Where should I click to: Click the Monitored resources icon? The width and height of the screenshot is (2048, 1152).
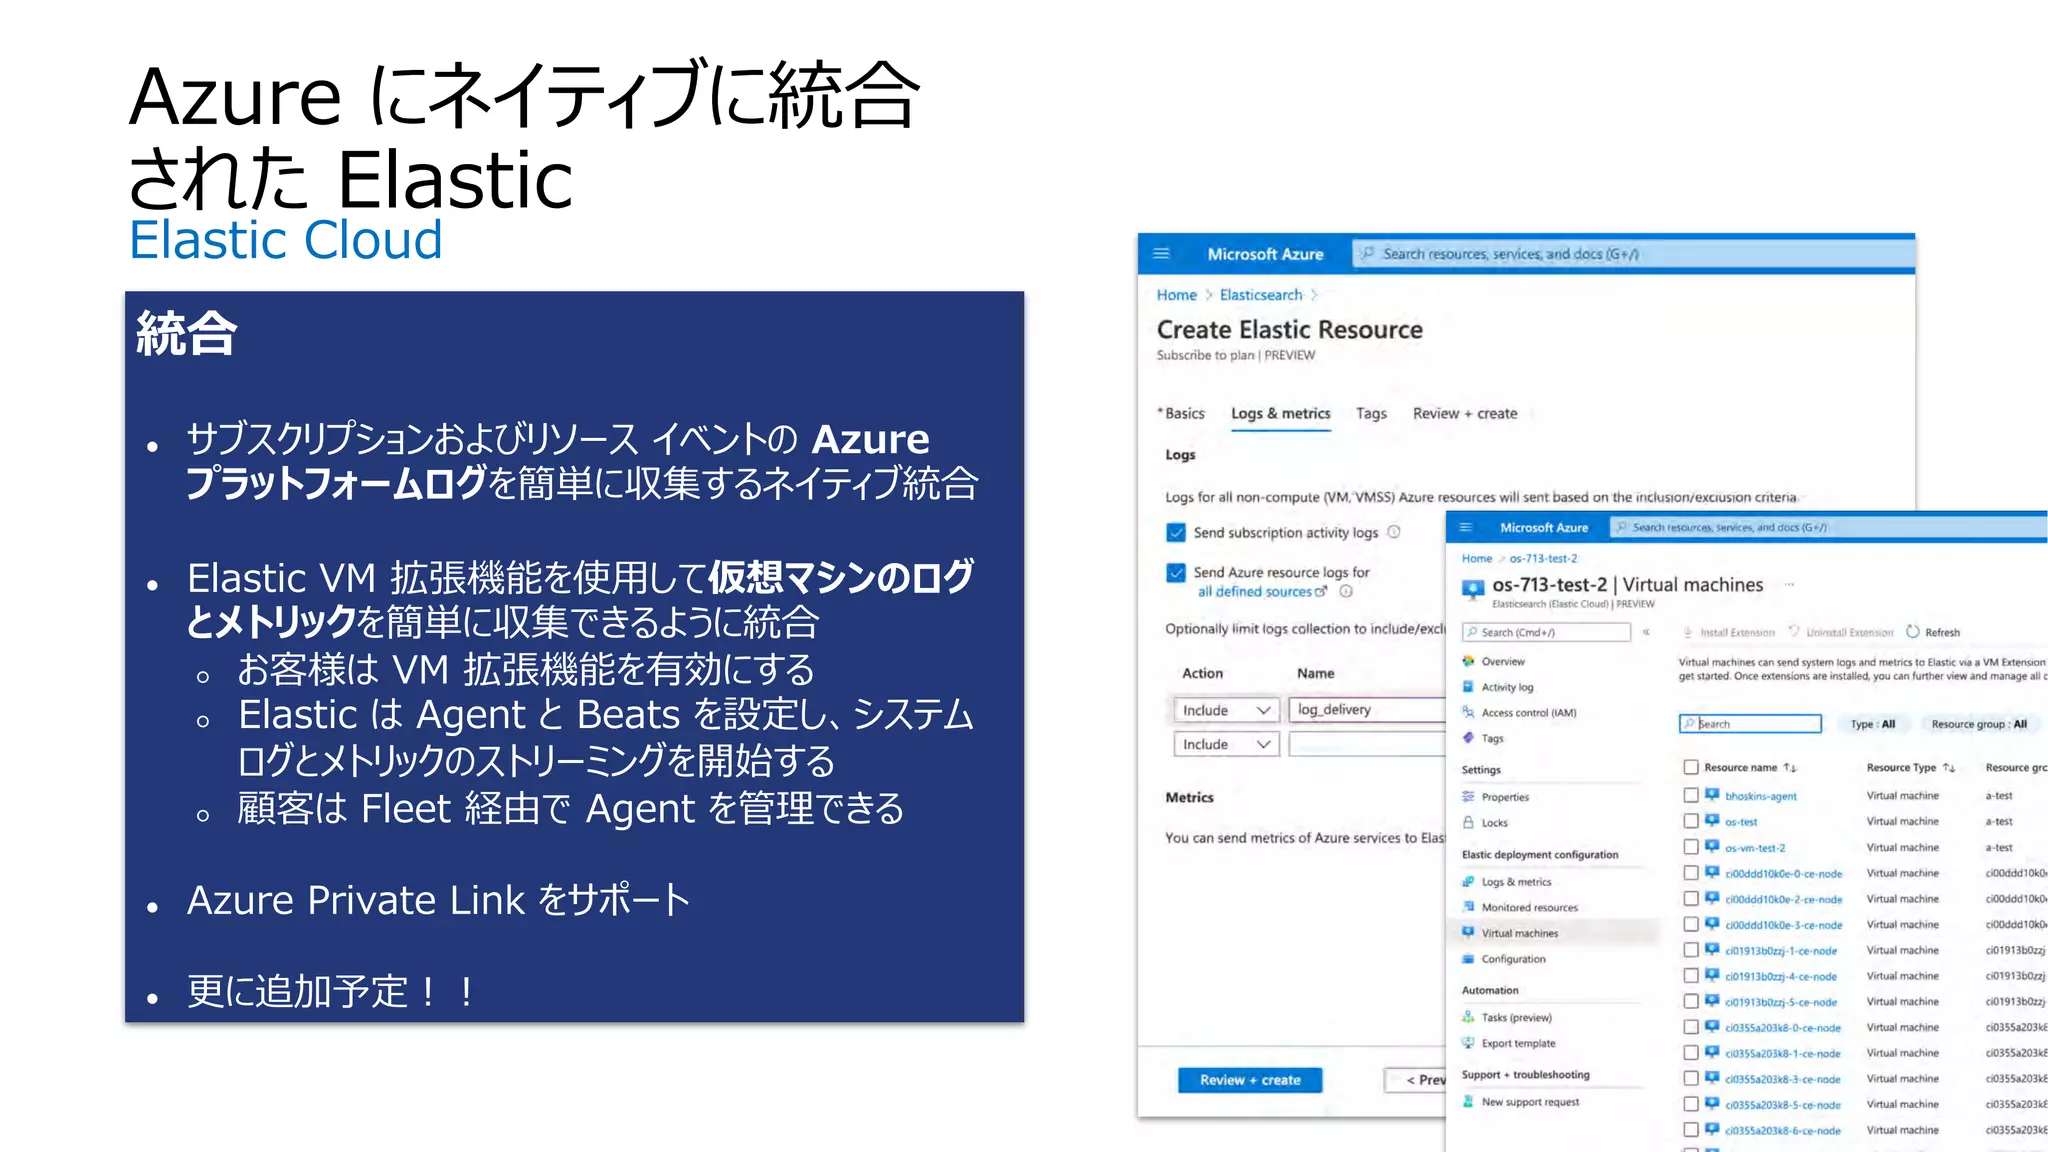(x=1468, y=907)
